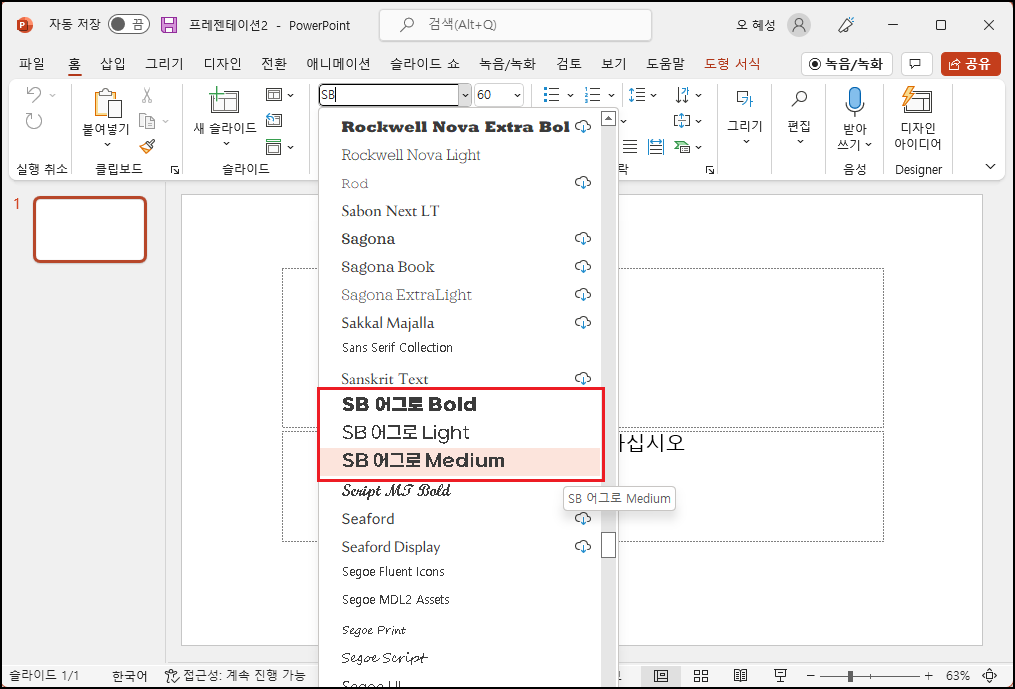This screenshot has height=689, width=1015.
Task: Click the Undo arrow icon
Action: 33,95
